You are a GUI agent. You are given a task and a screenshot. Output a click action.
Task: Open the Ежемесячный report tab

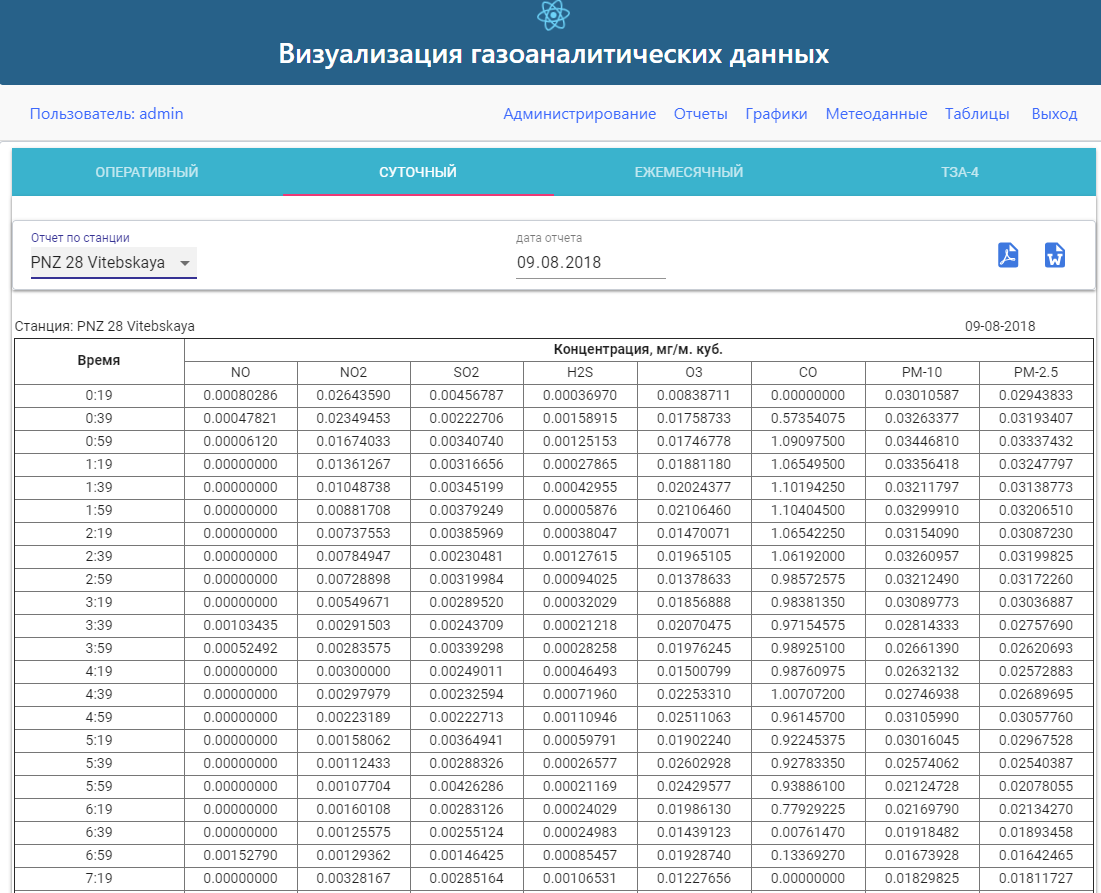[x=688, y=172]
